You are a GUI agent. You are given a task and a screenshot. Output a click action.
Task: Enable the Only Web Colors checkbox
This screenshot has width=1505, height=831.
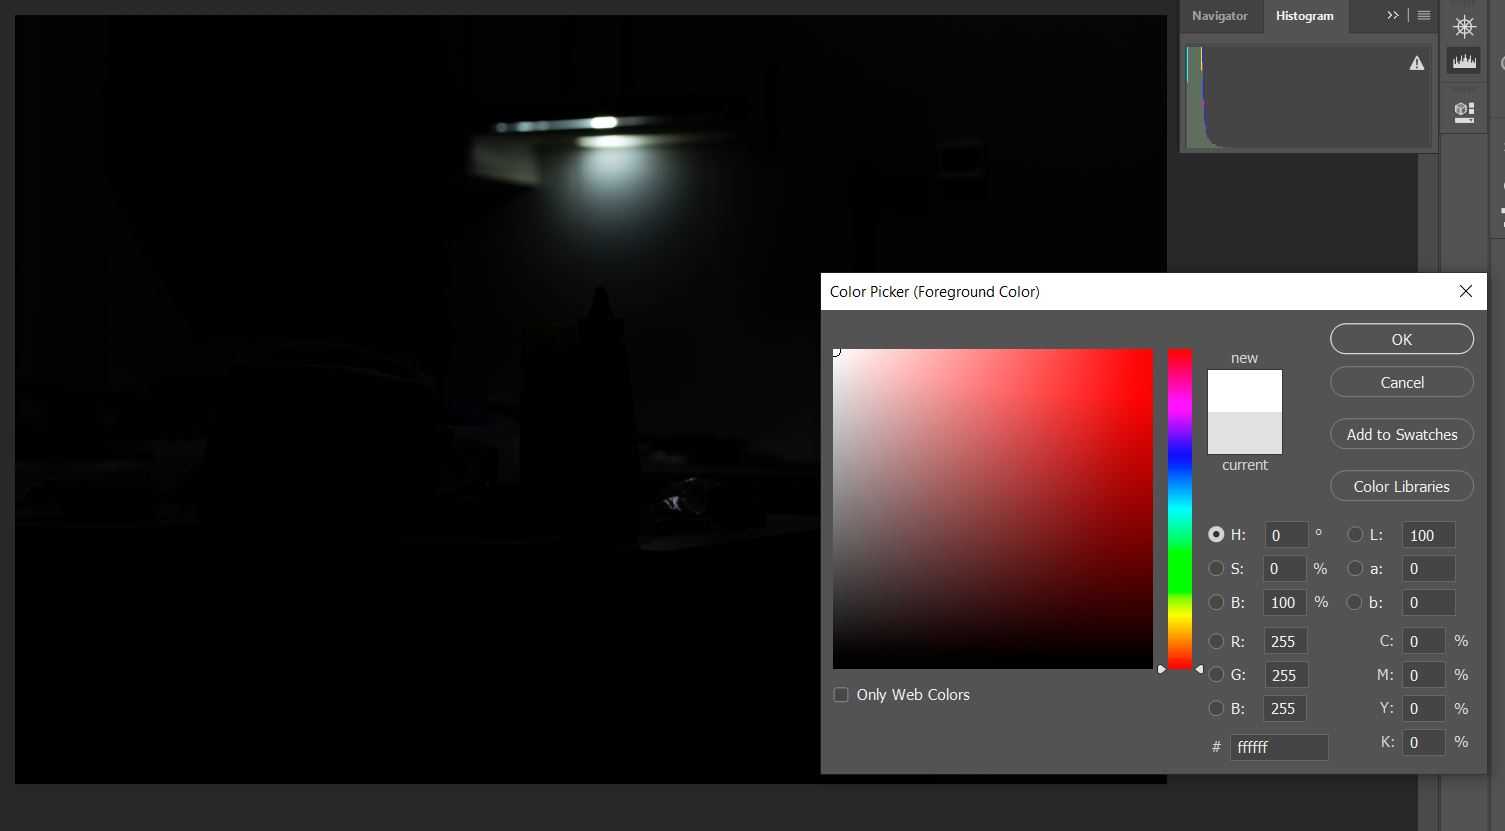click(841, 695)
